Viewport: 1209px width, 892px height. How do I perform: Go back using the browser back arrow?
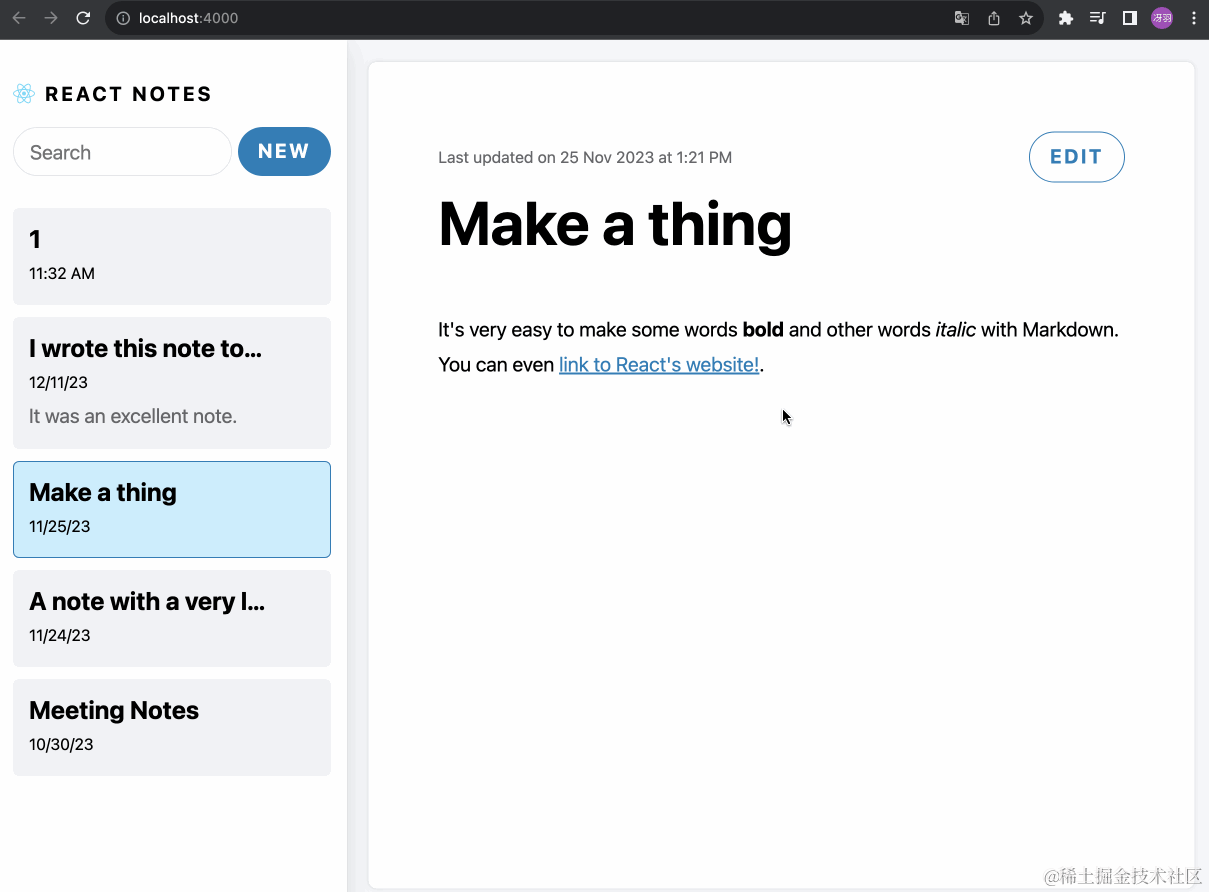(18, 17)
